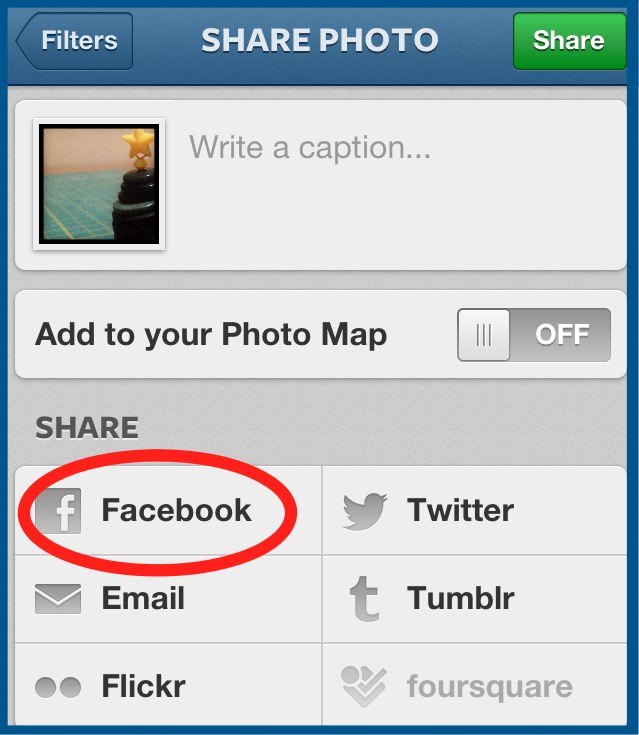639x735 pixels.
Task: Click the green Share button
Action: 570,41
